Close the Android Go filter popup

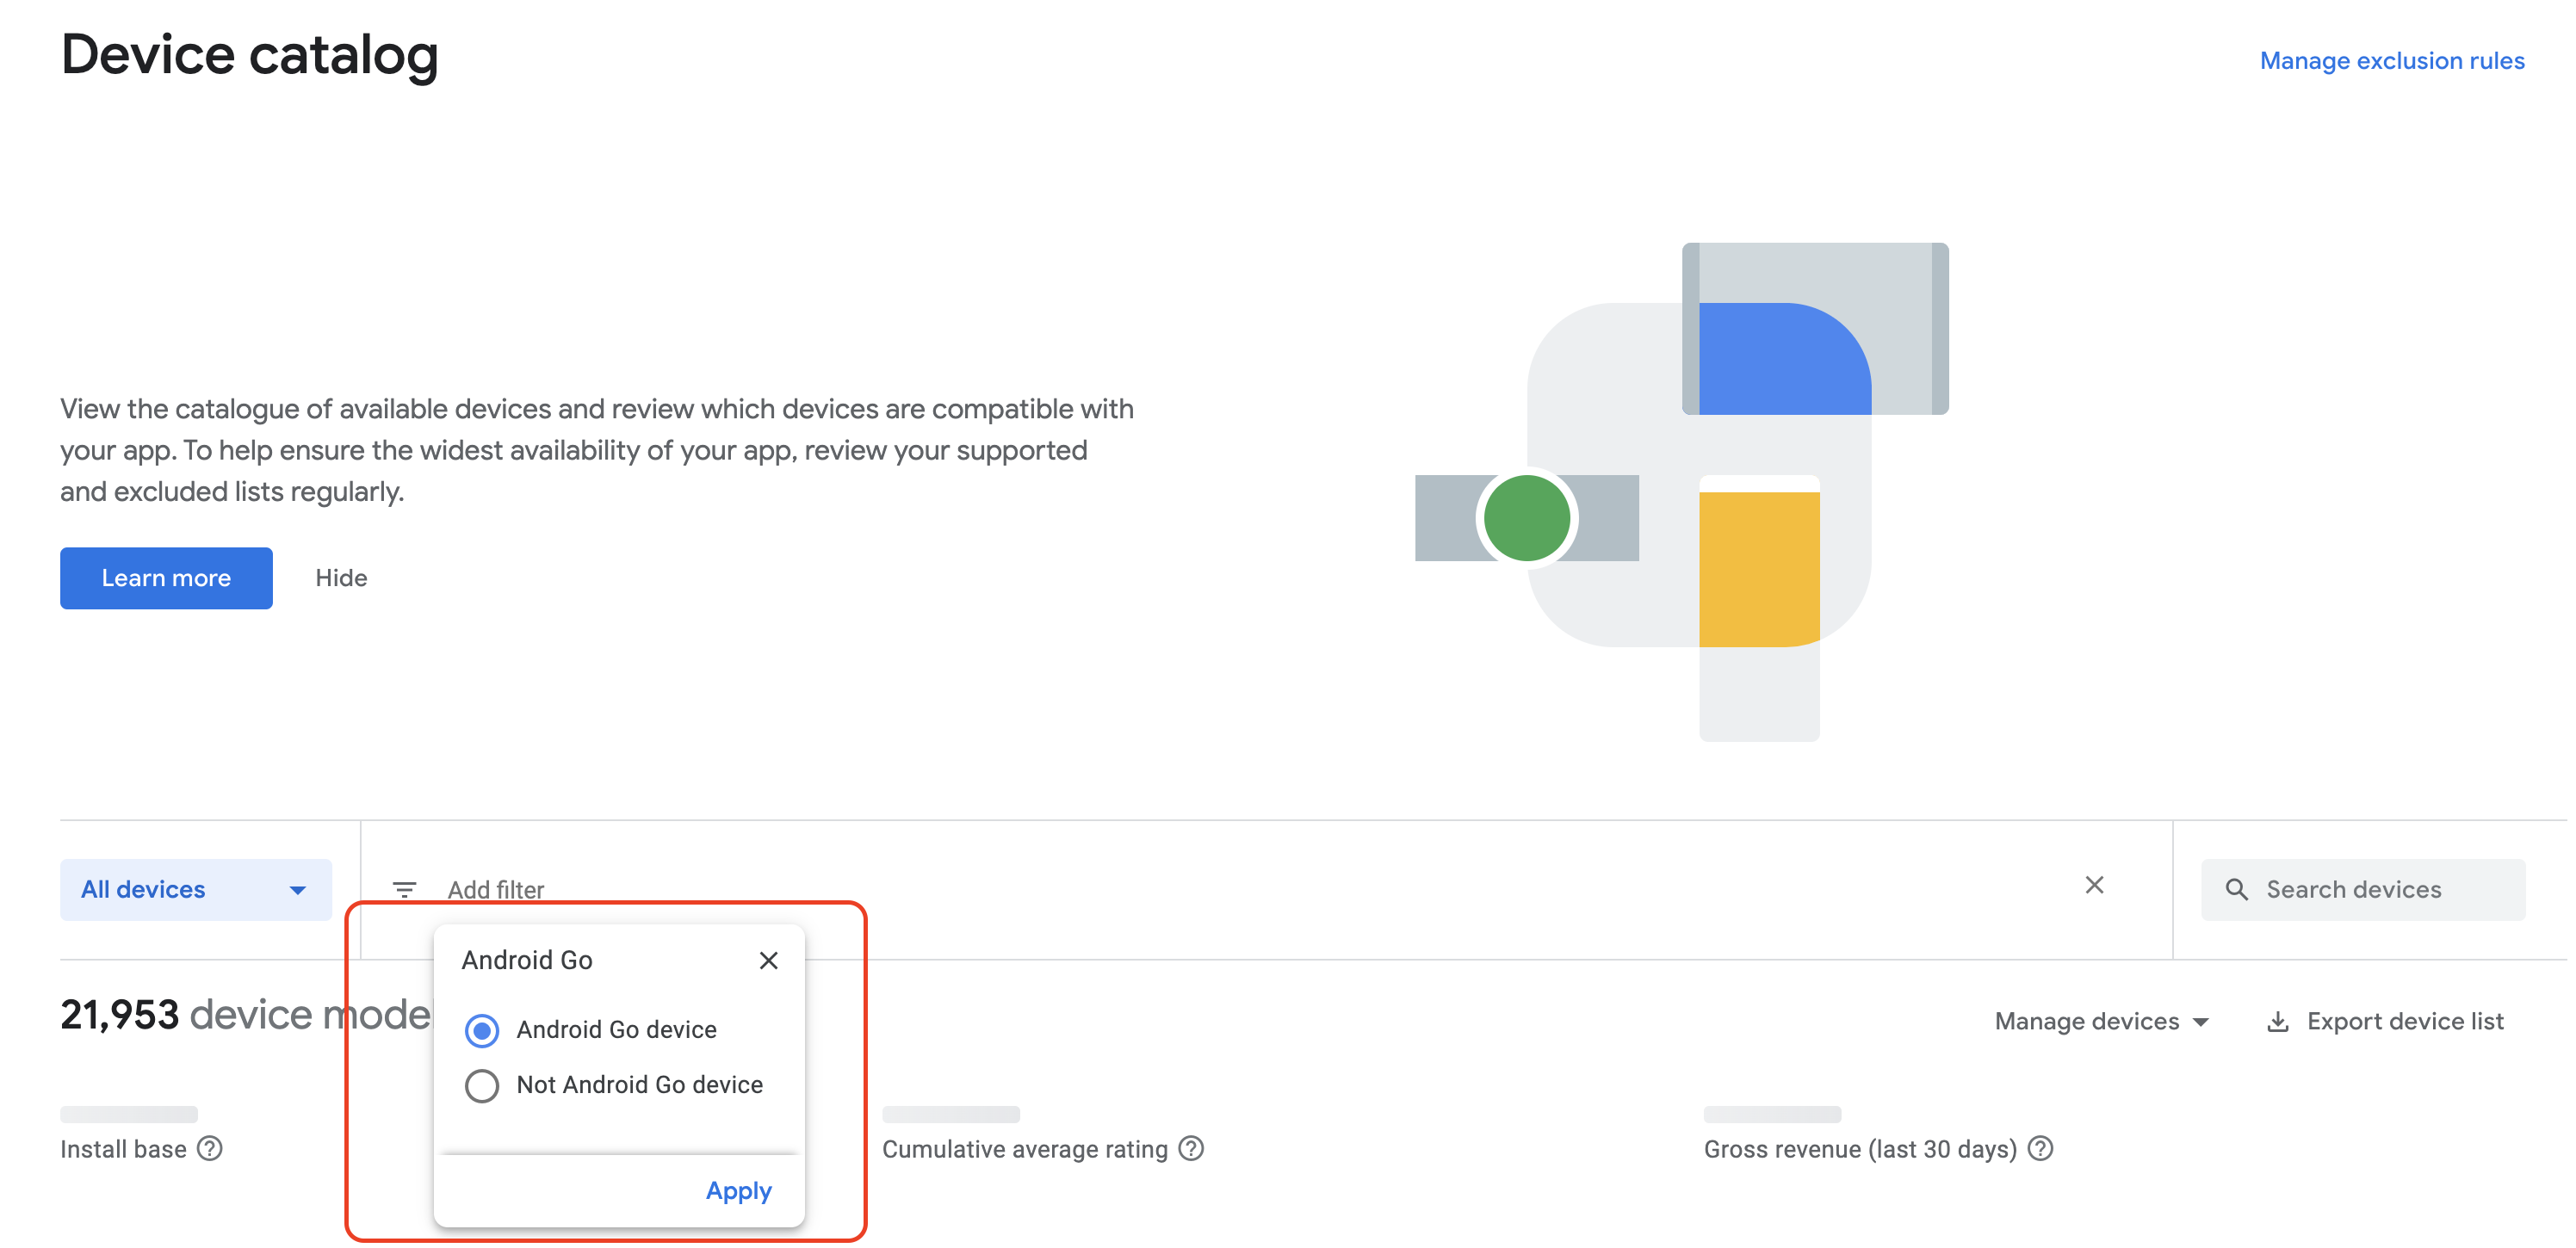(x=768, y=960)
